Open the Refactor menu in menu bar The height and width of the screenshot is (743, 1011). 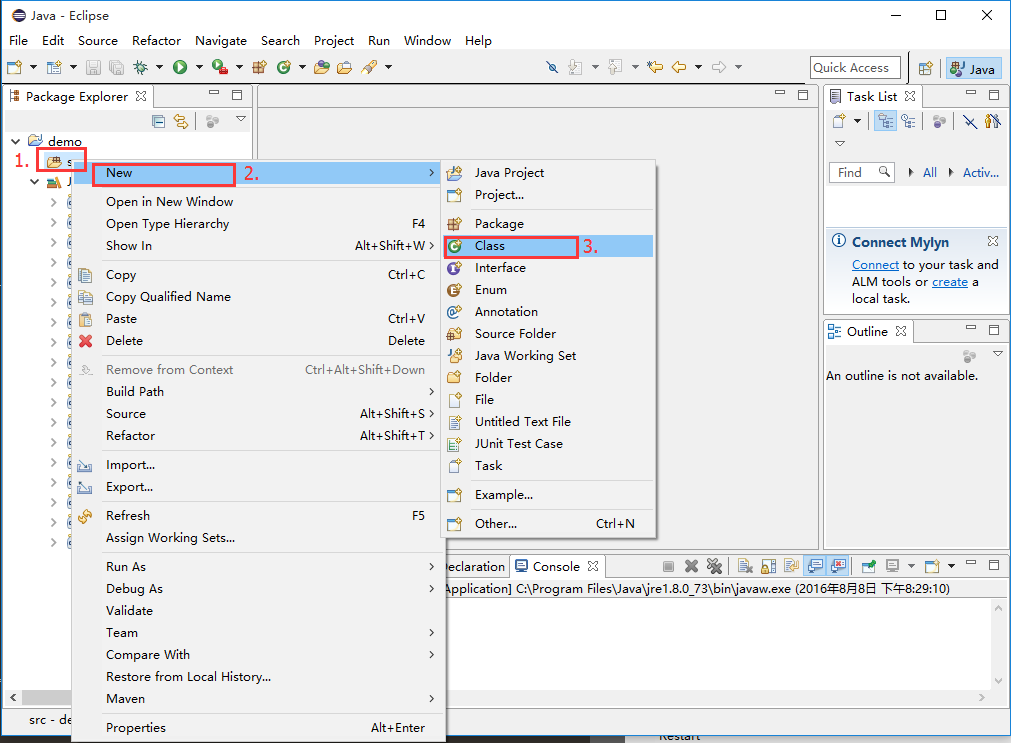click(156, 41)
